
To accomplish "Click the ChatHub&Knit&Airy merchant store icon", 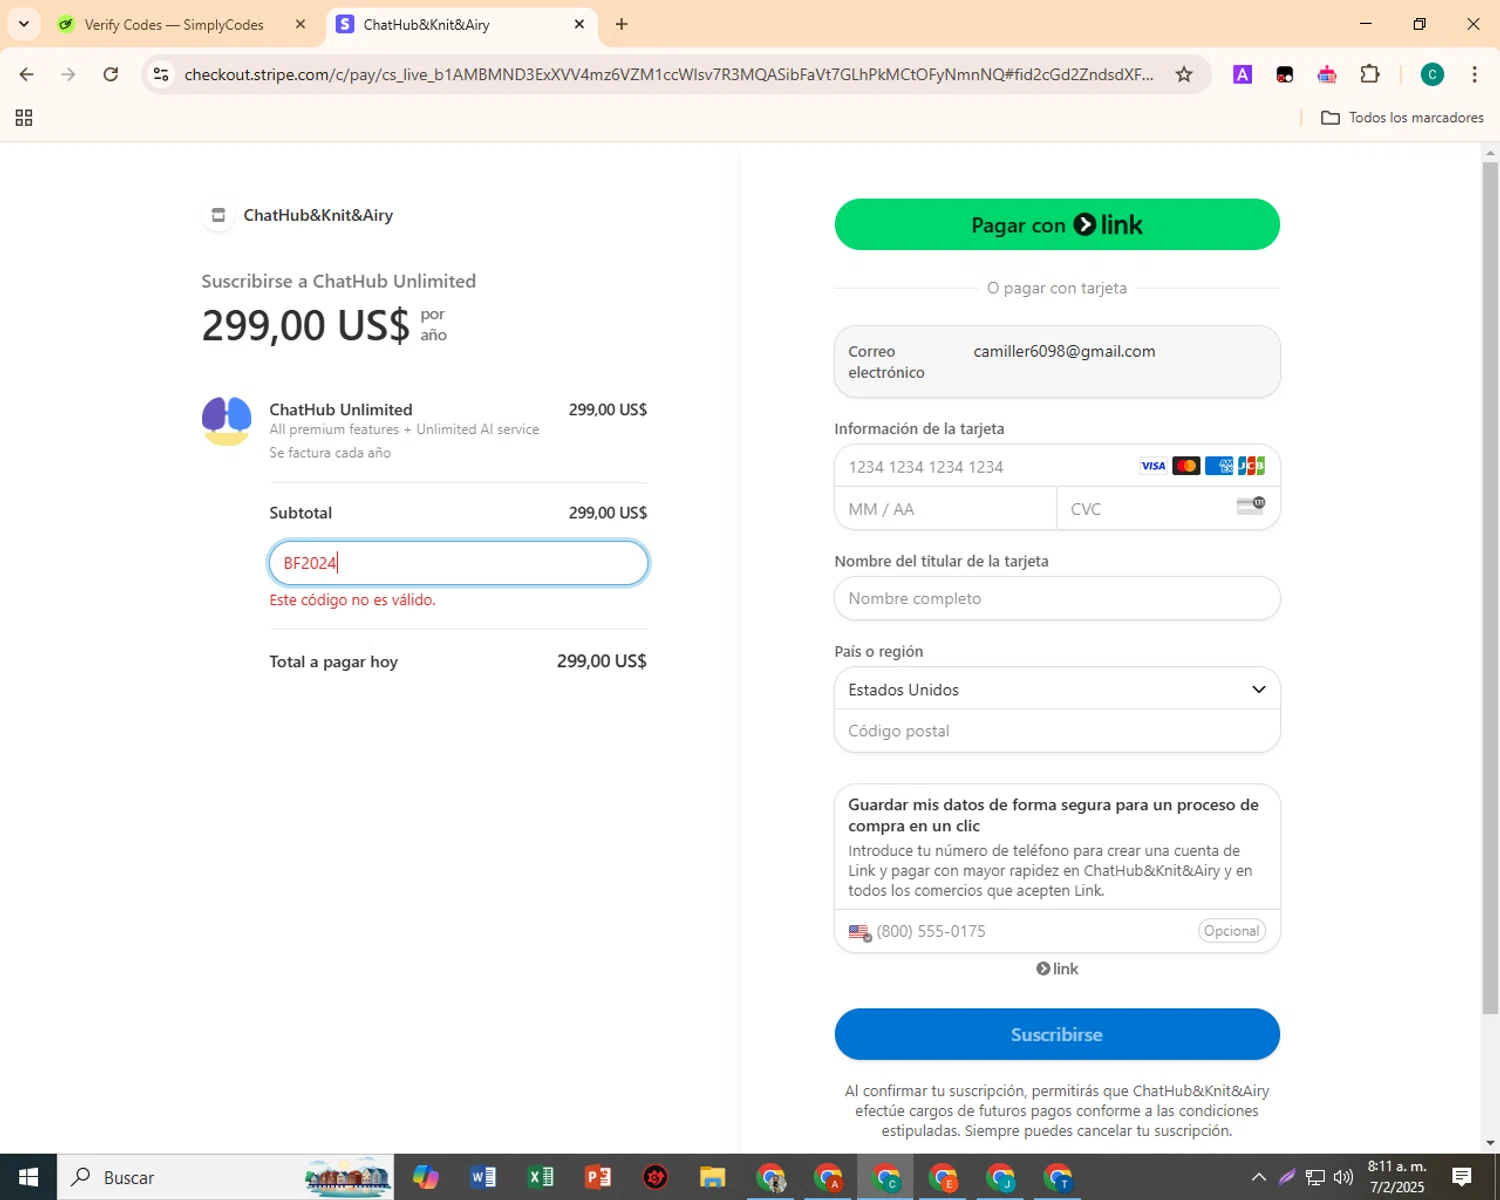I will click(x=218, y=215).
